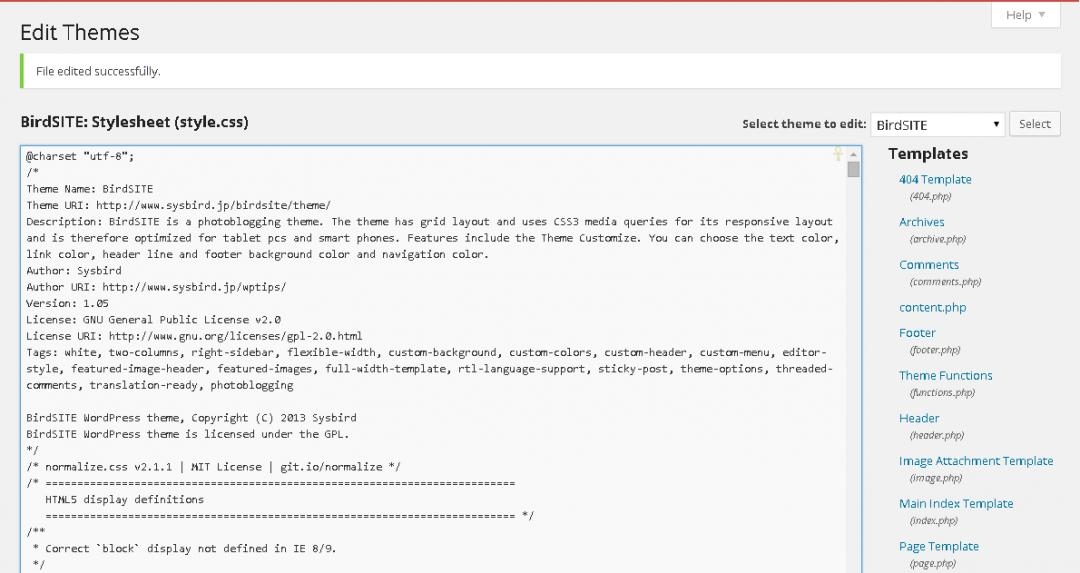Image resolution: width=1080 pixels, height=573 pixels.
Task: Open the Main Index Template link
Action: click(x=956, y=503)
